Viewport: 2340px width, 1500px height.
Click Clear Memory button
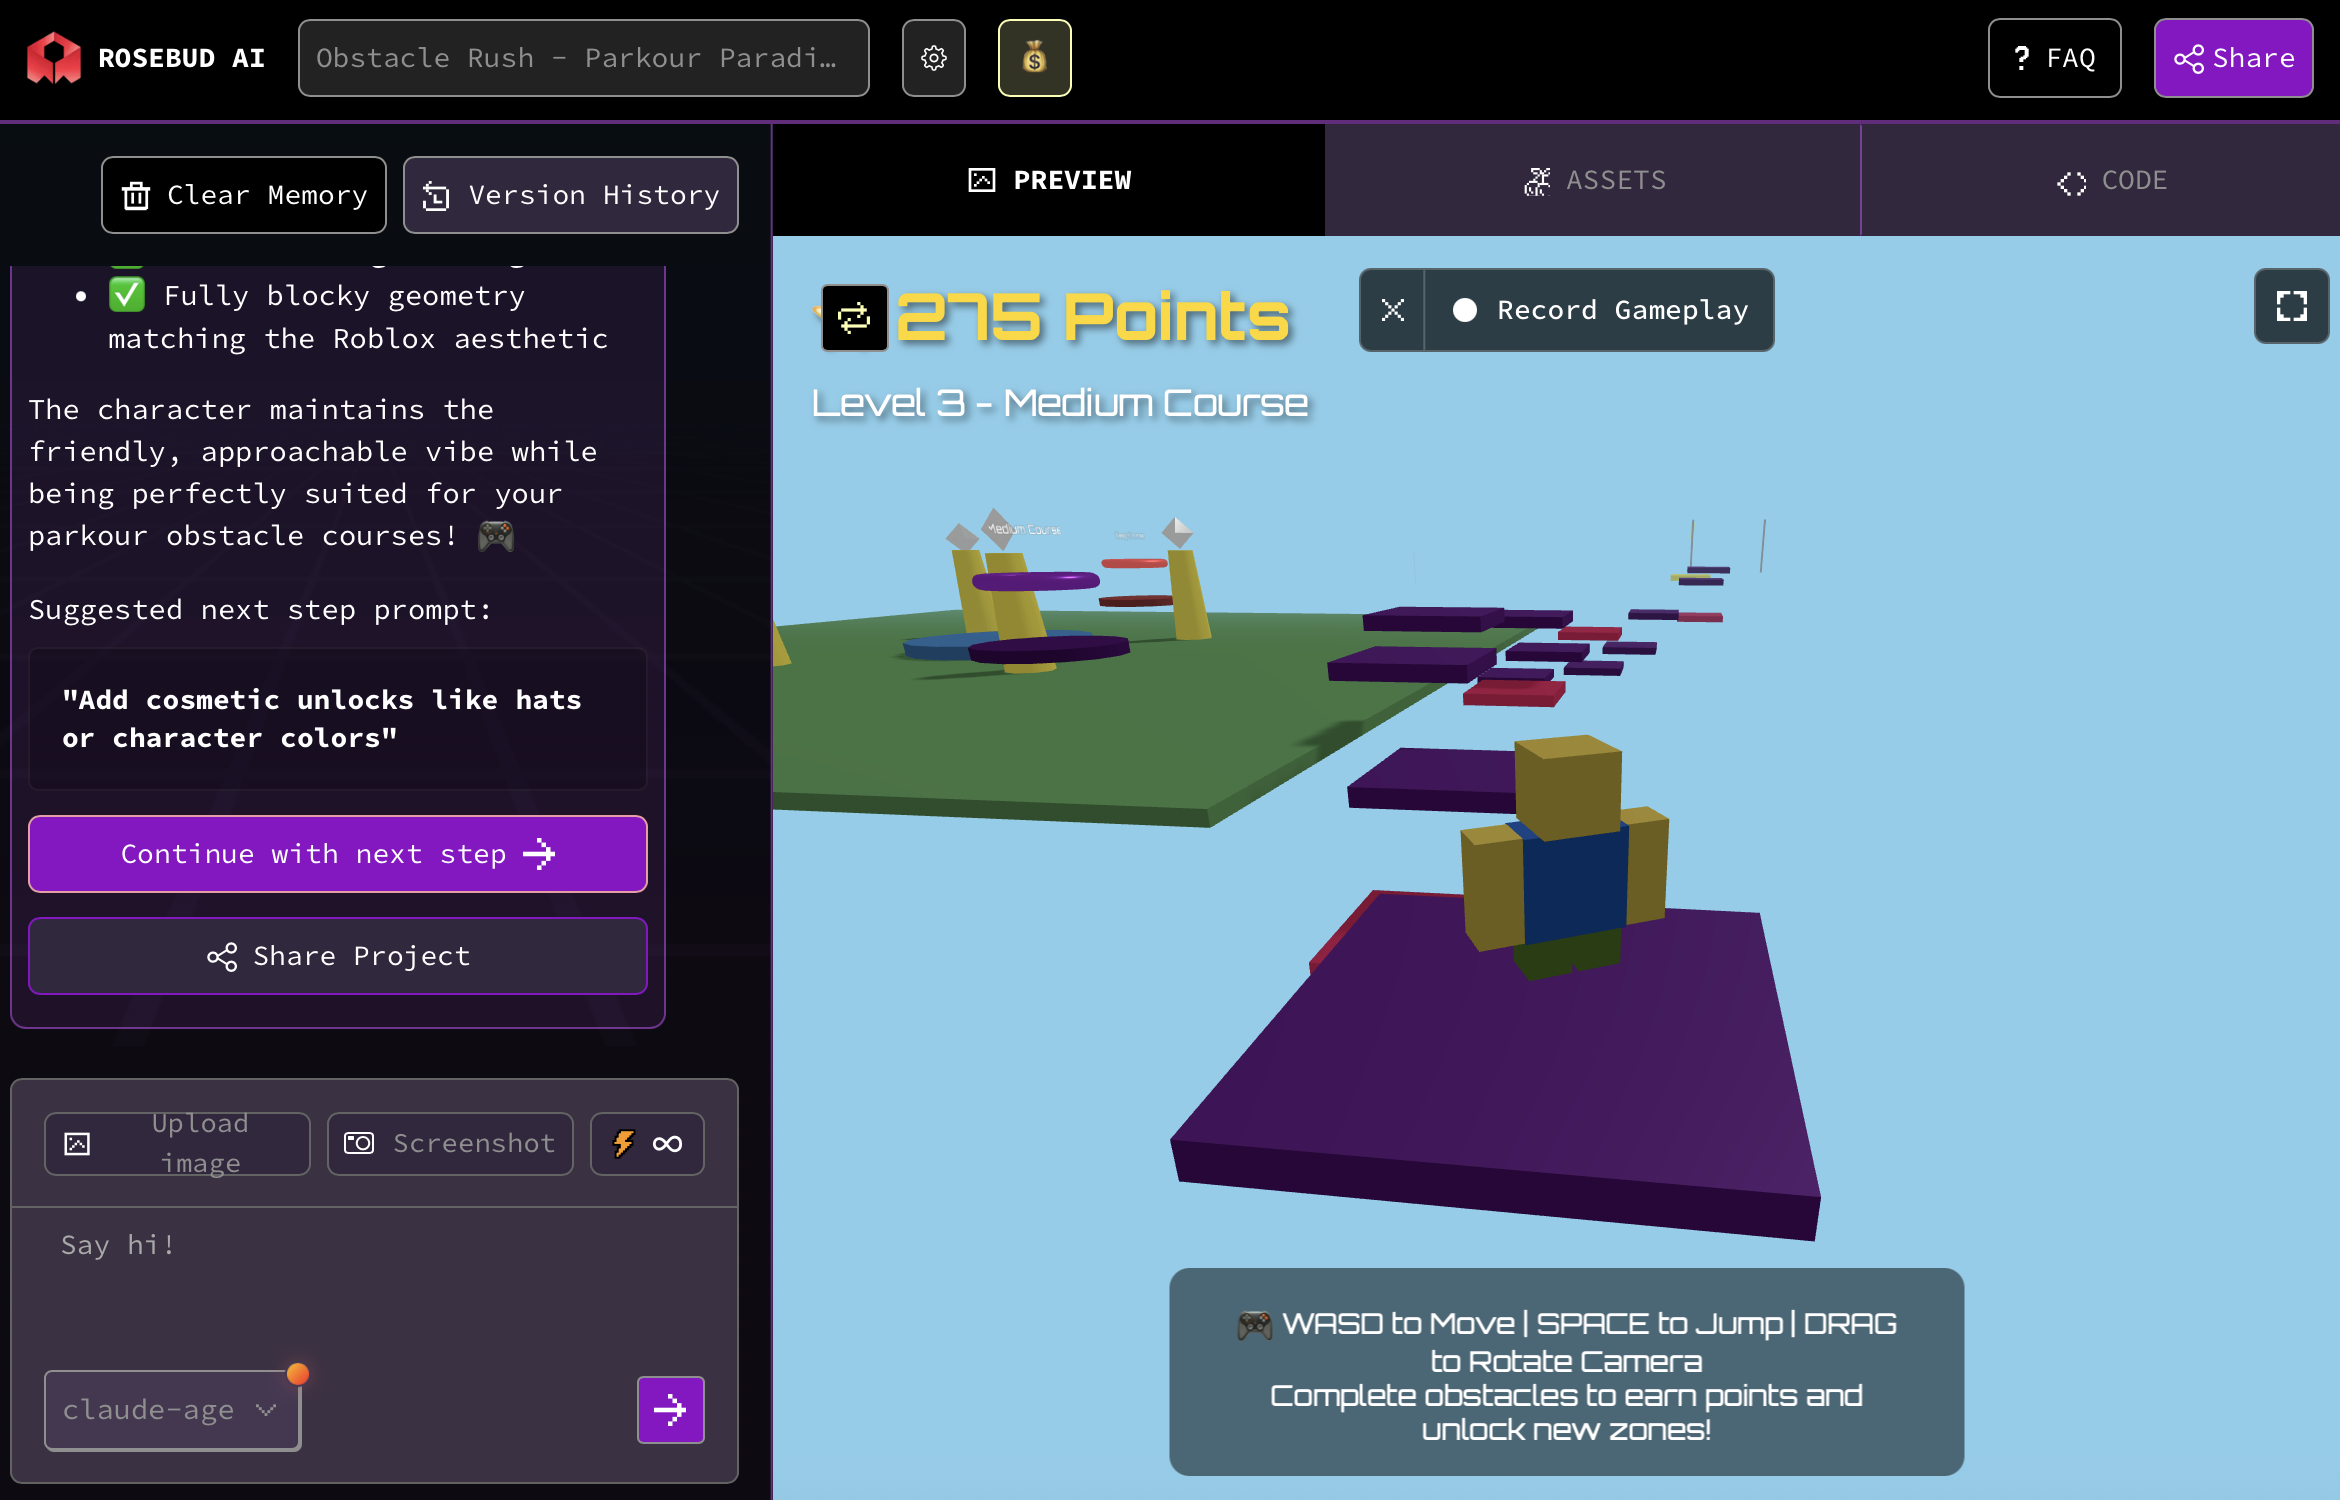click(x=244, y=195)
